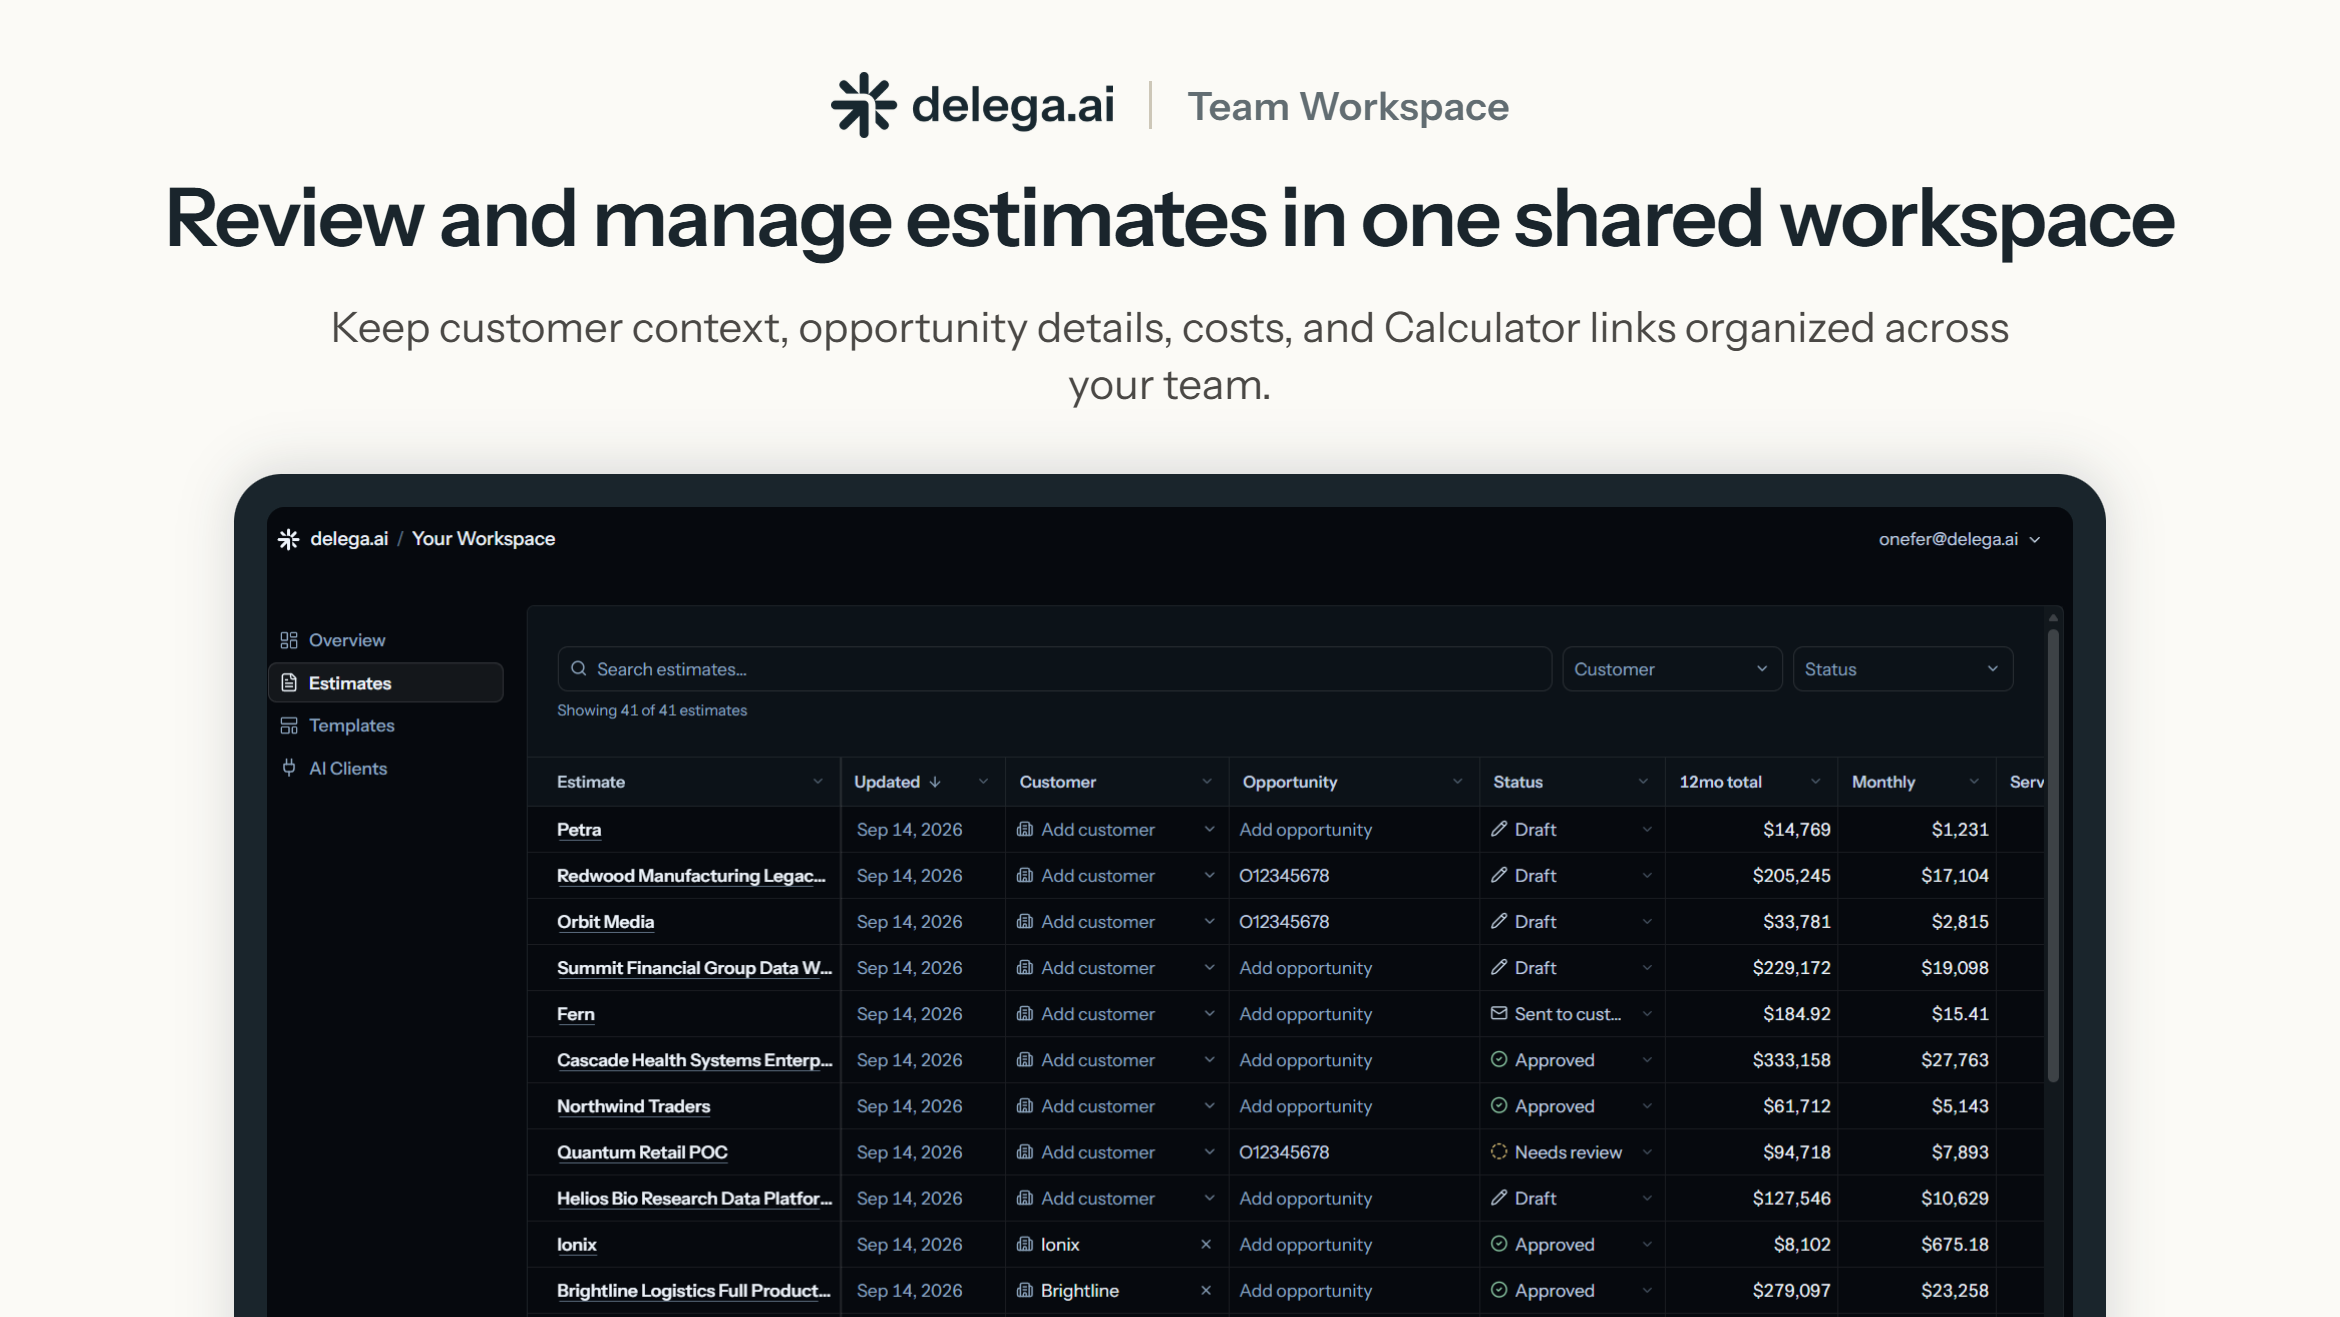Remove Brightline customer with the x icon
Viewport: 2340px width, 1317px height.
(1206, 1290)
